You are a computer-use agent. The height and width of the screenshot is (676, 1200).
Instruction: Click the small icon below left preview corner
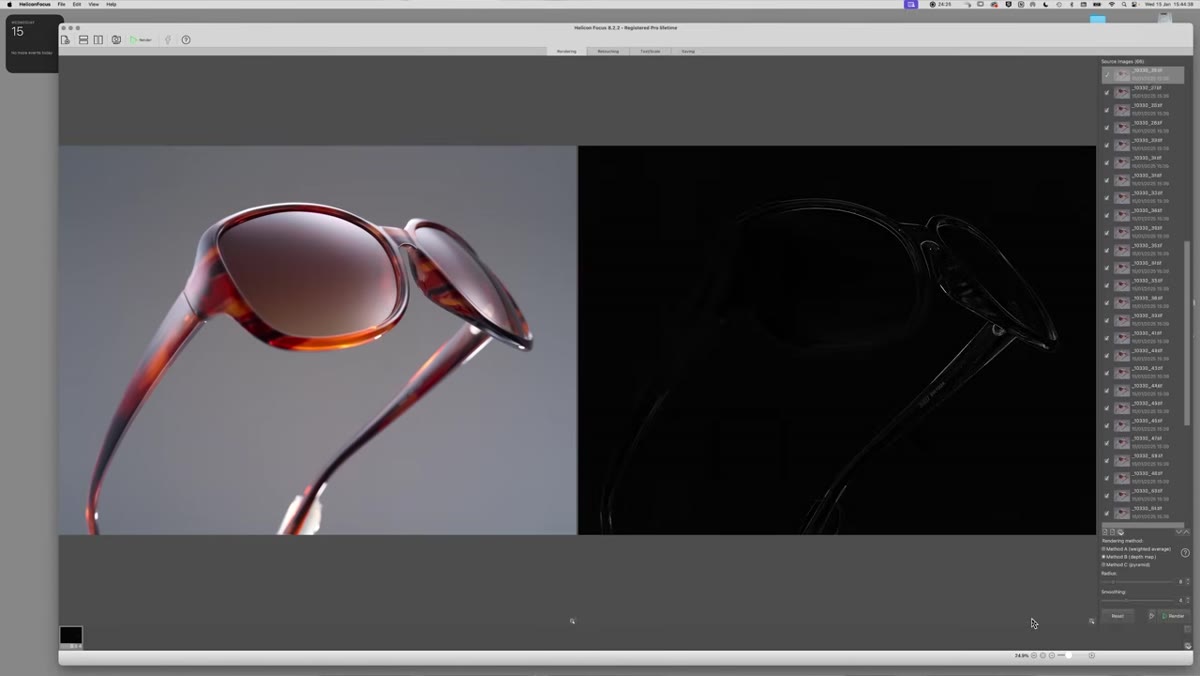(572, 621)
